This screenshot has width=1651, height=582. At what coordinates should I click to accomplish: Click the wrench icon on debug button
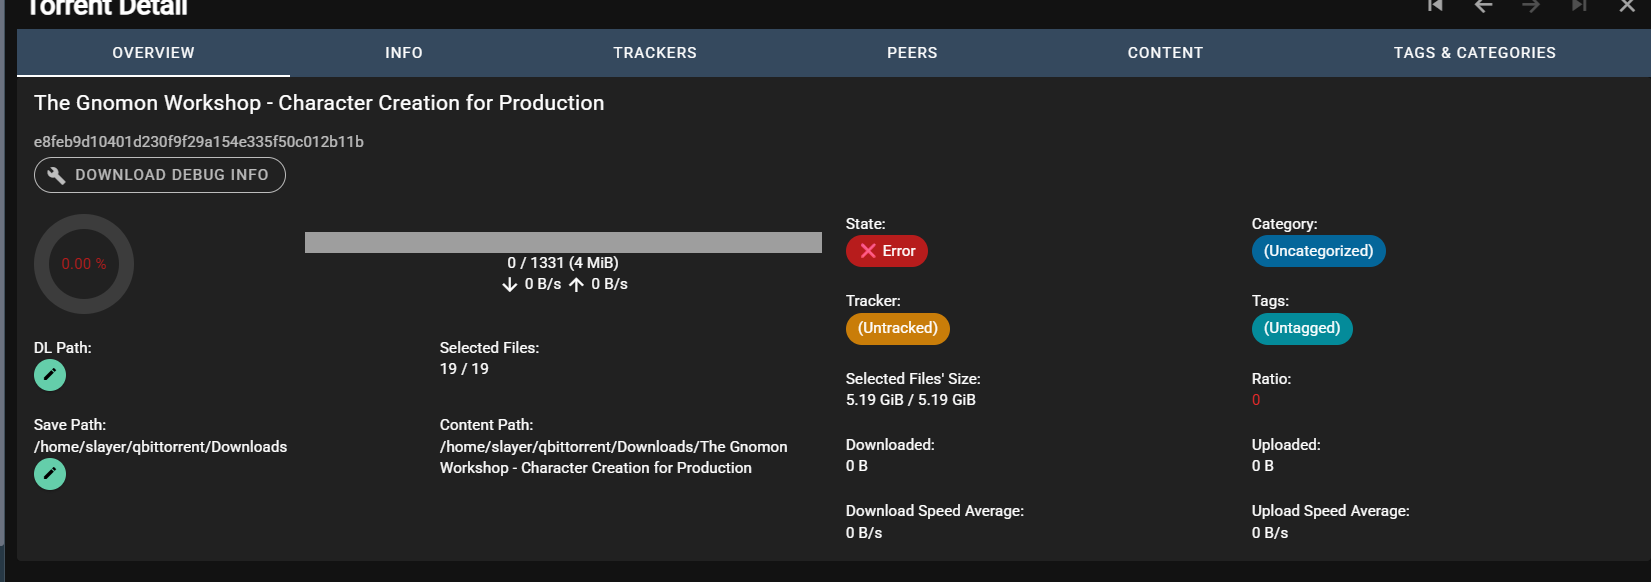pyautogui.click(x=57, y=175)
